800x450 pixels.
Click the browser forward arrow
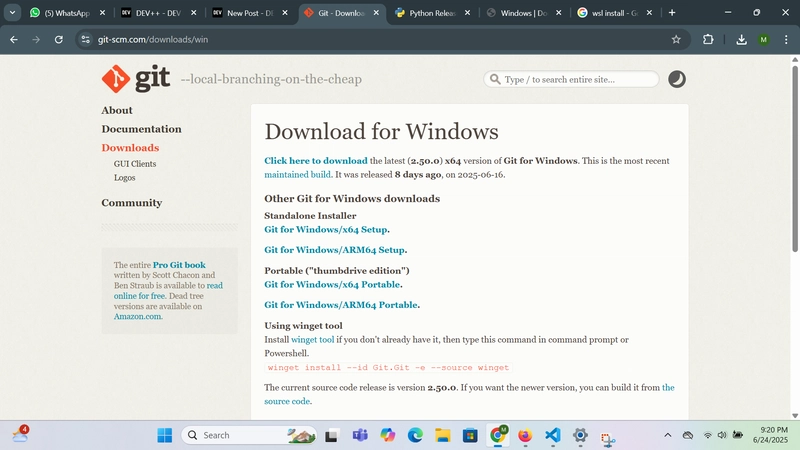click(x=36, y=39)
